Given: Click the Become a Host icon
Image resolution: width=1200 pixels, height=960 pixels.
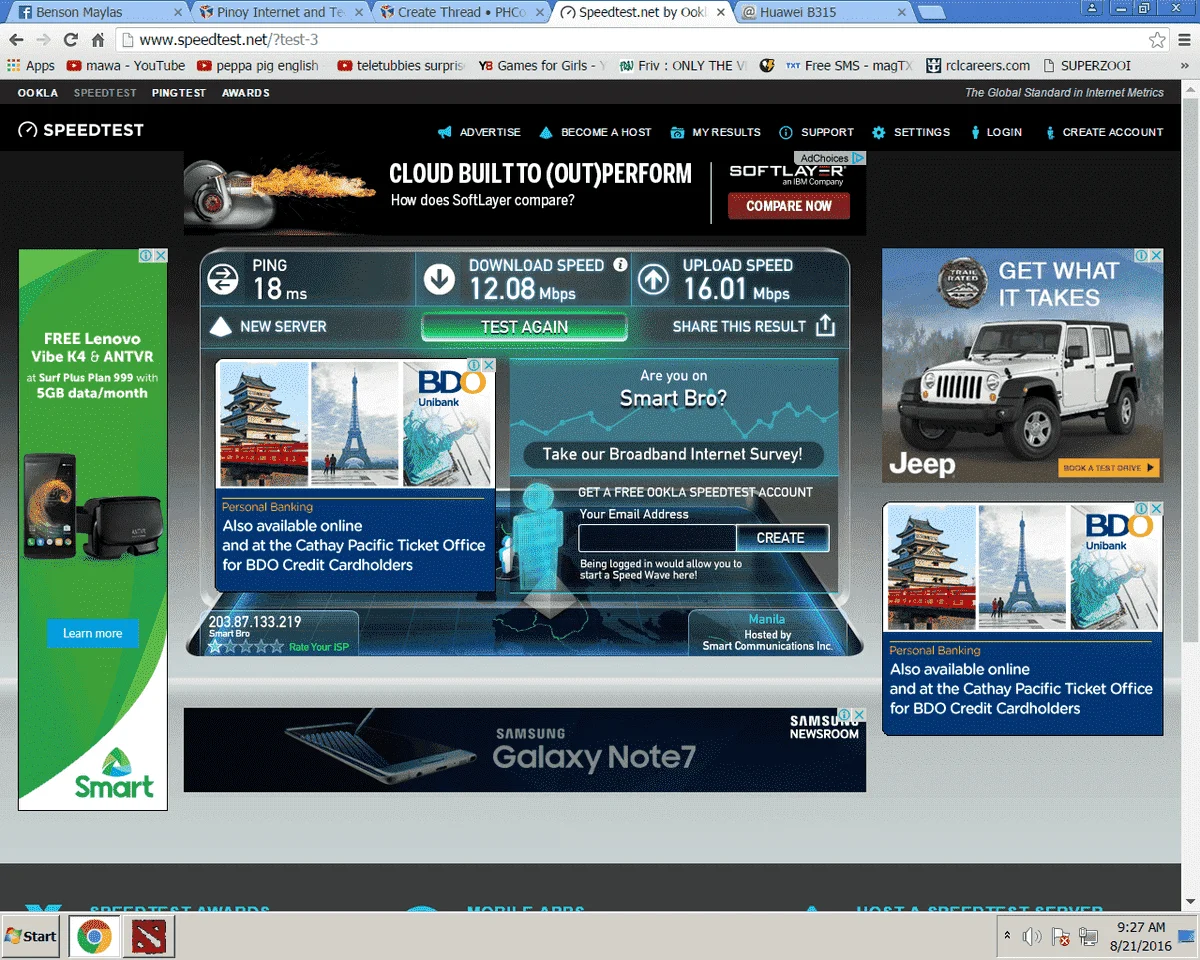Looking at the screenshot, I should point(546,132).
